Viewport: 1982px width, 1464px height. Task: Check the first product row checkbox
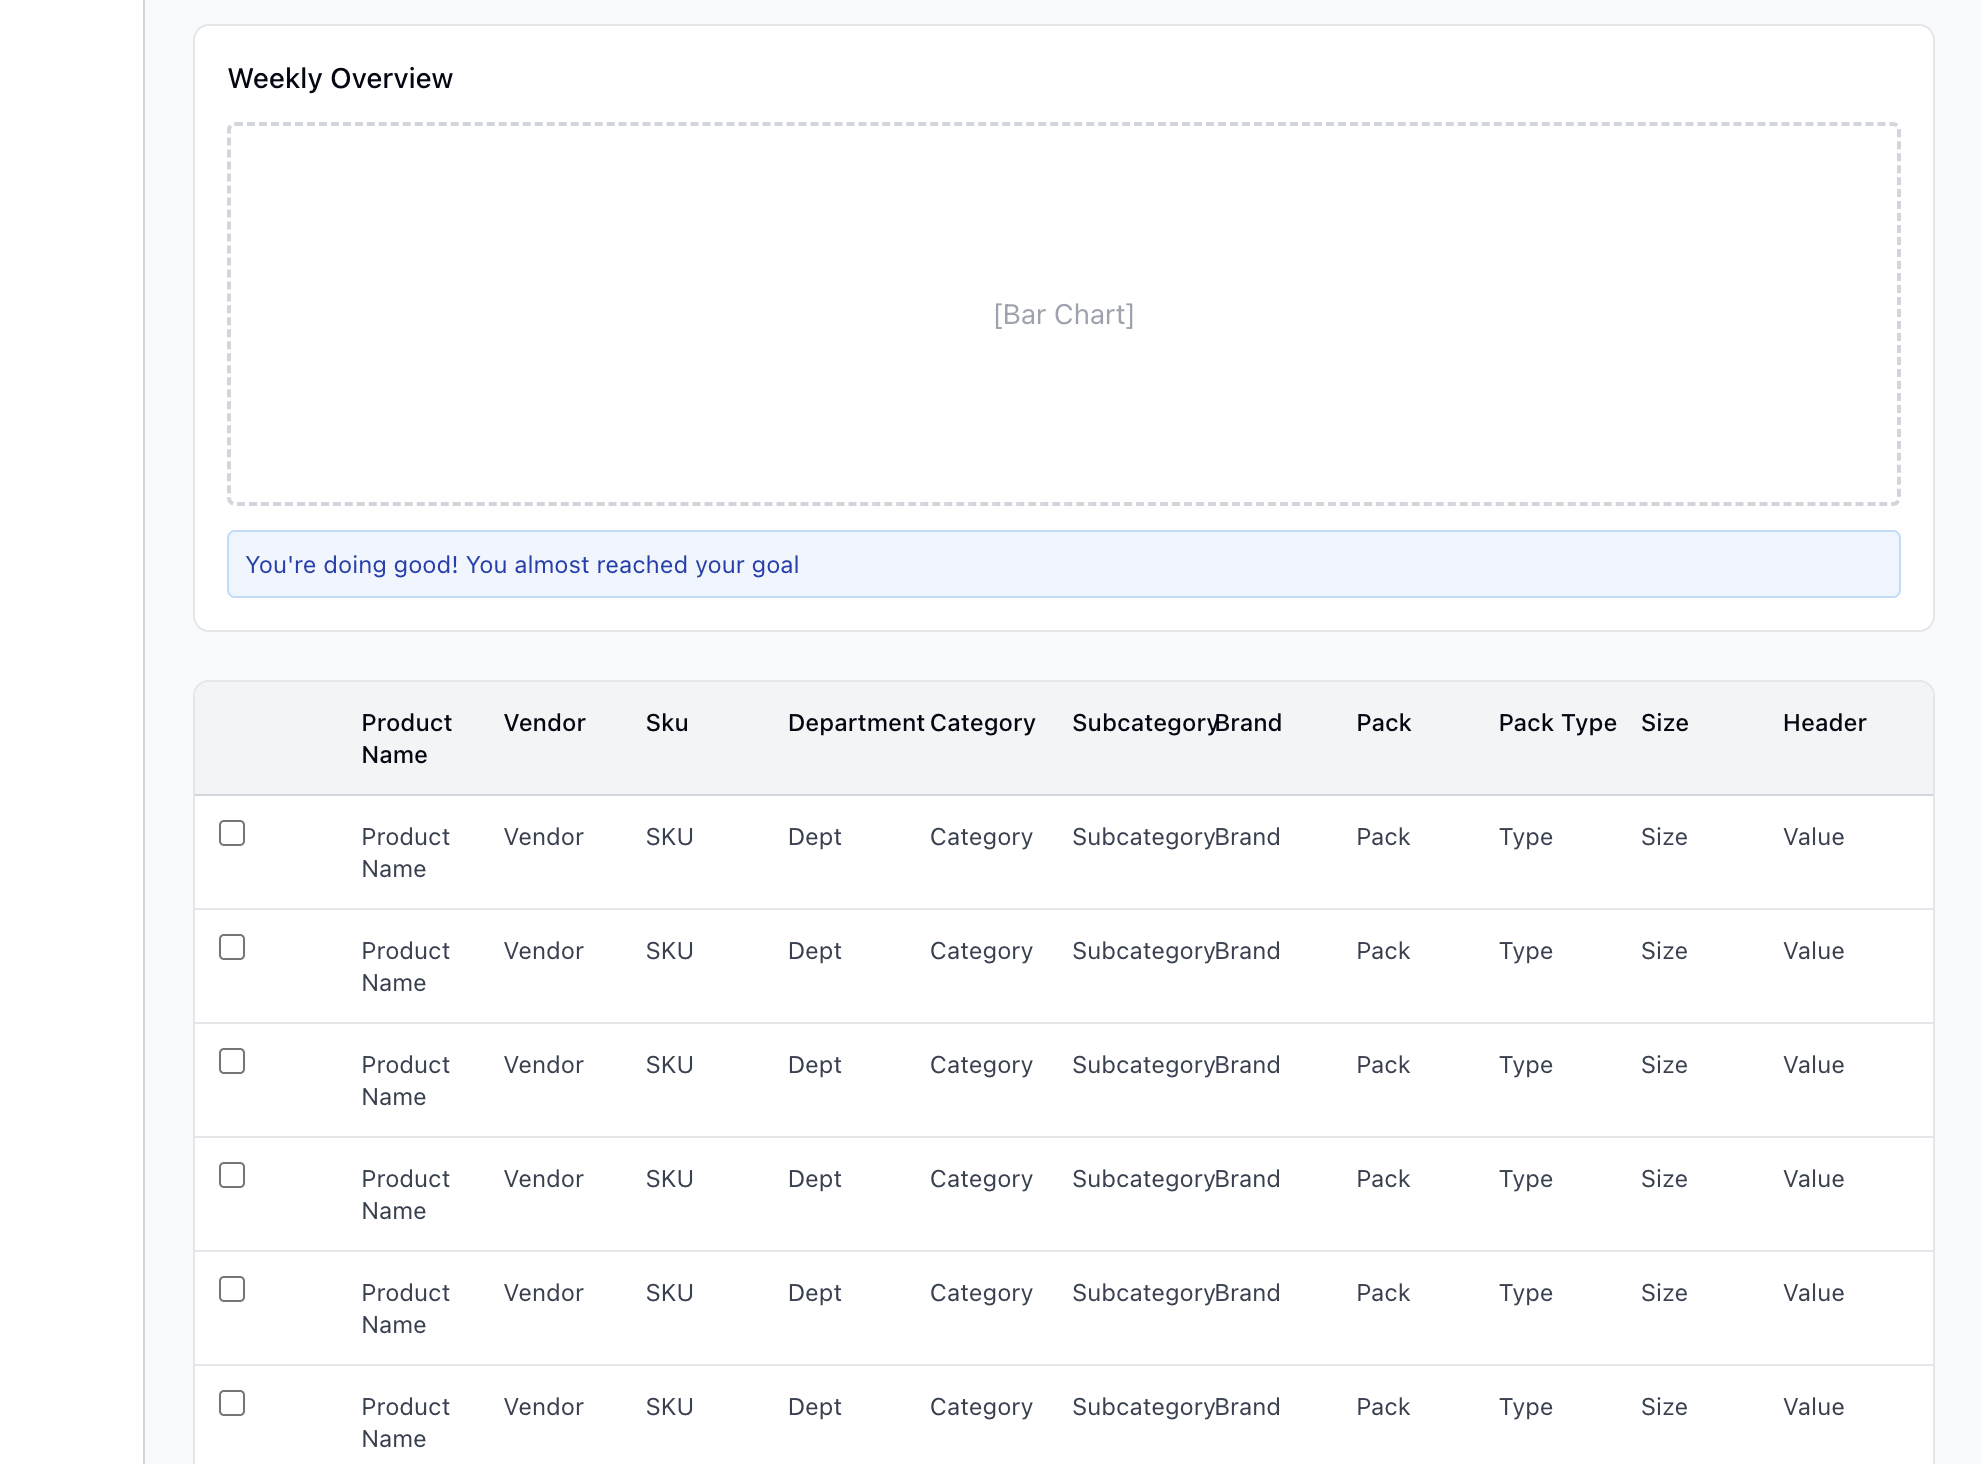coord(232,833)
